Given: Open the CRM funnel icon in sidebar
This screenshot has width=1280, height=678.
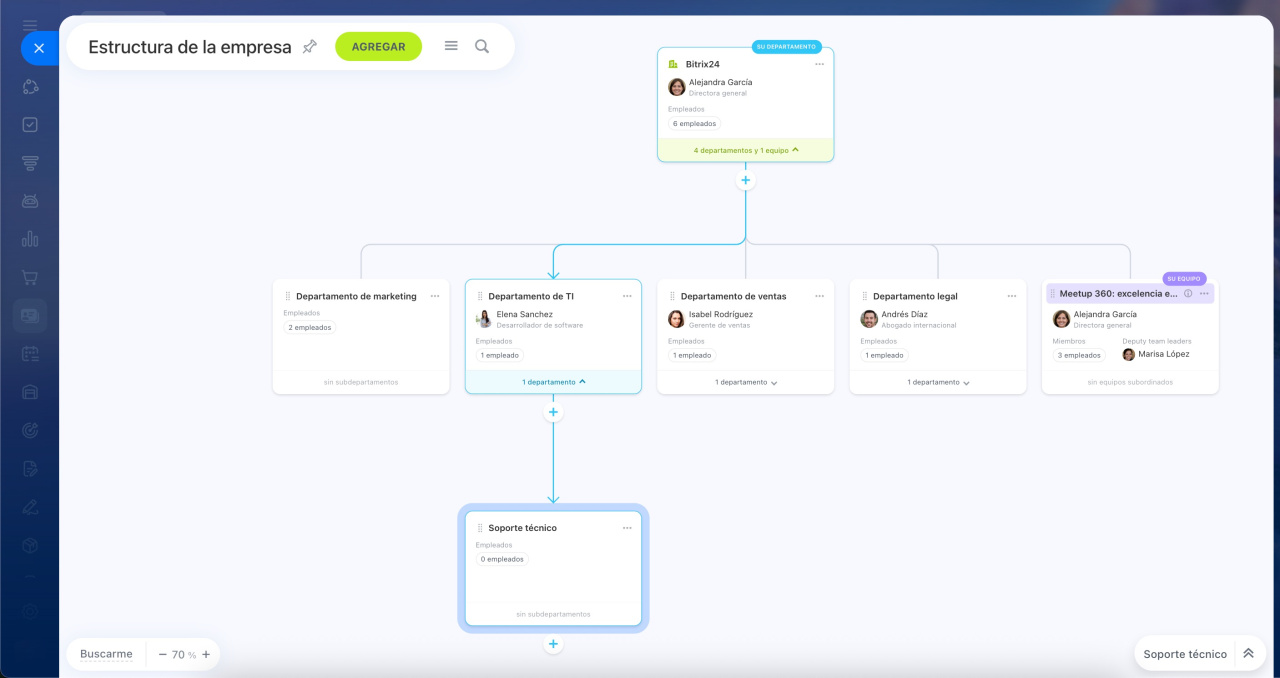Looking at the screenshot, I should click(30, 163).
